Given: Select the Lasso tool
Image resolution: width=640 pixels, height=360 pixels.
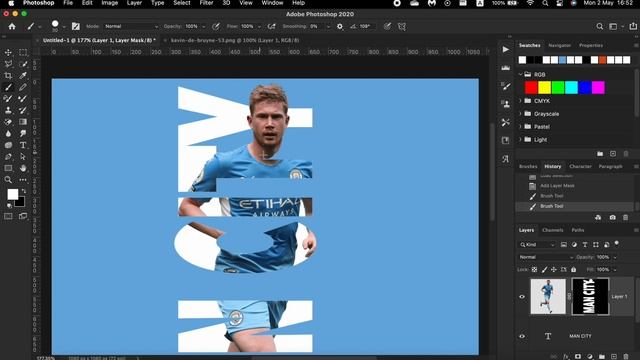Looking at the screenshot, I should [8, 64].
